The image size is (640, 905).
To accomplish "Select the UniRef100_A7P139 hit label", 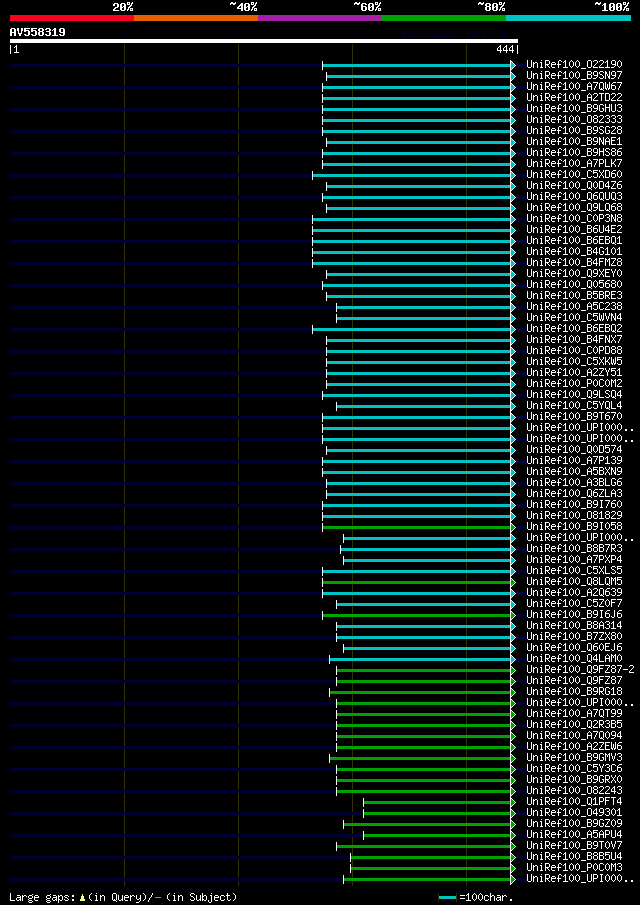I will [574, 461].
